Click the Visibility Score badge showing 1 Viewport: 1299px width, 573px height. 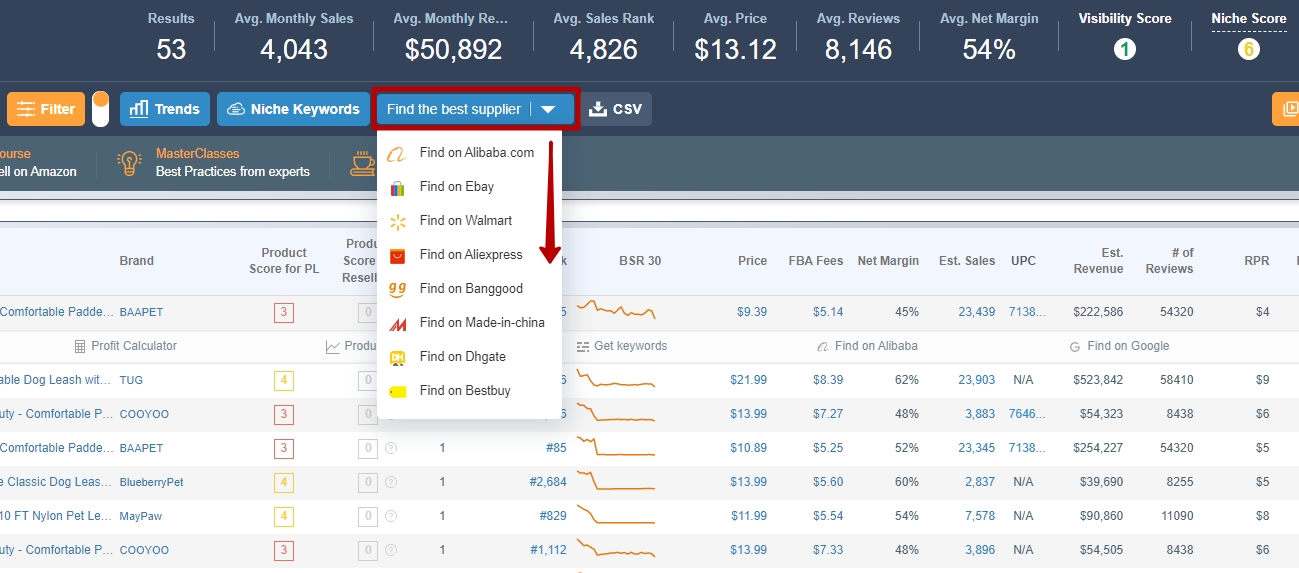click(x=1125, y=49)
